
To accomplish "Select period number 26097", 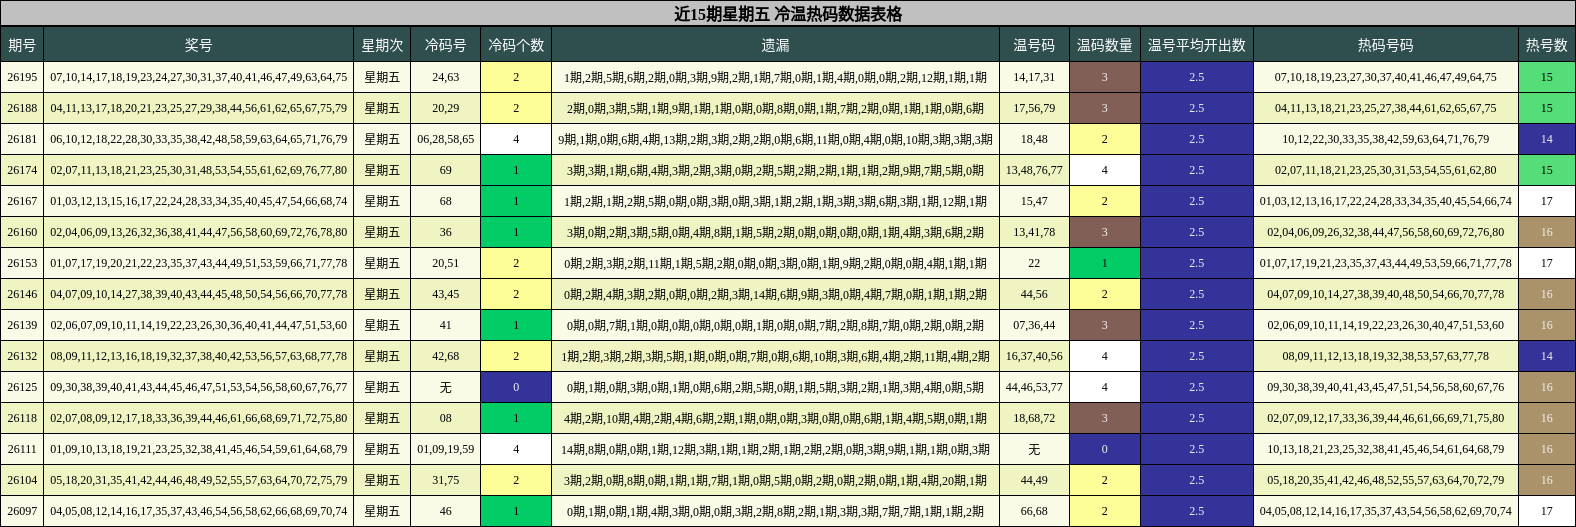I will coord(22,511).
